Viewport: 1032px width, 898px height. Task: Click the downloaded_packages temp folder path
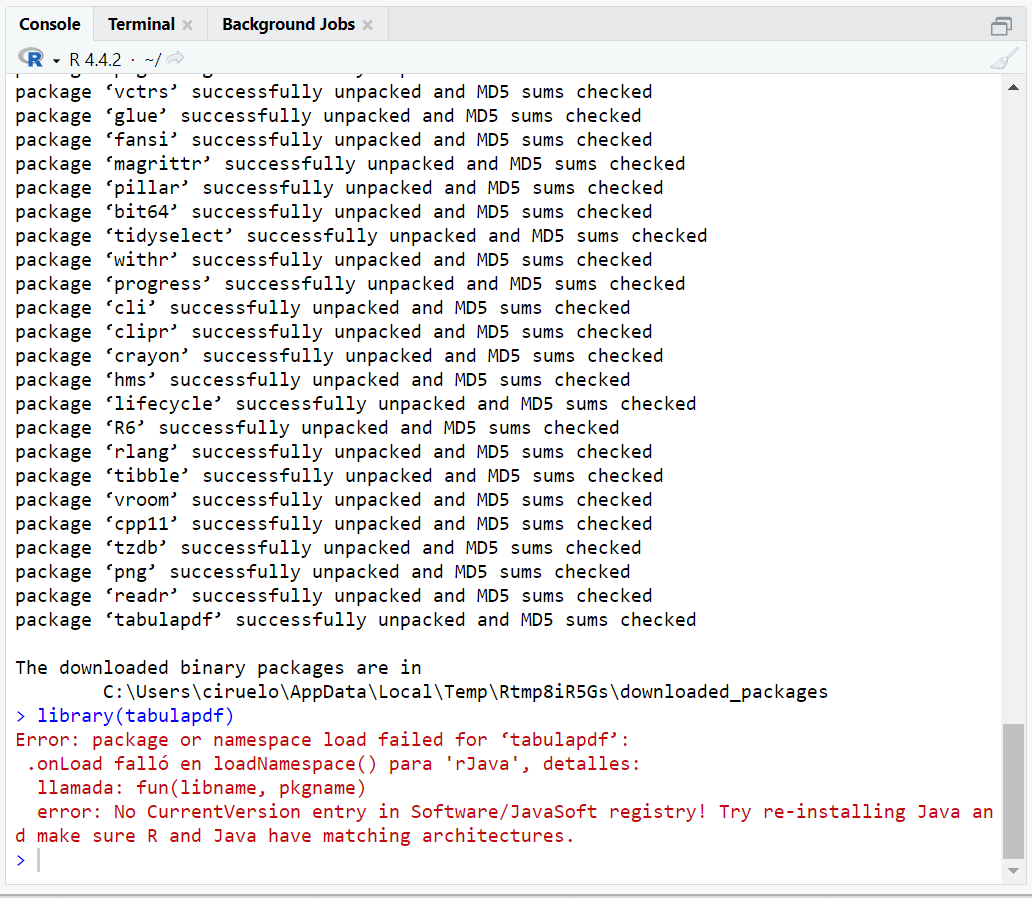click(x=465, y=692)
